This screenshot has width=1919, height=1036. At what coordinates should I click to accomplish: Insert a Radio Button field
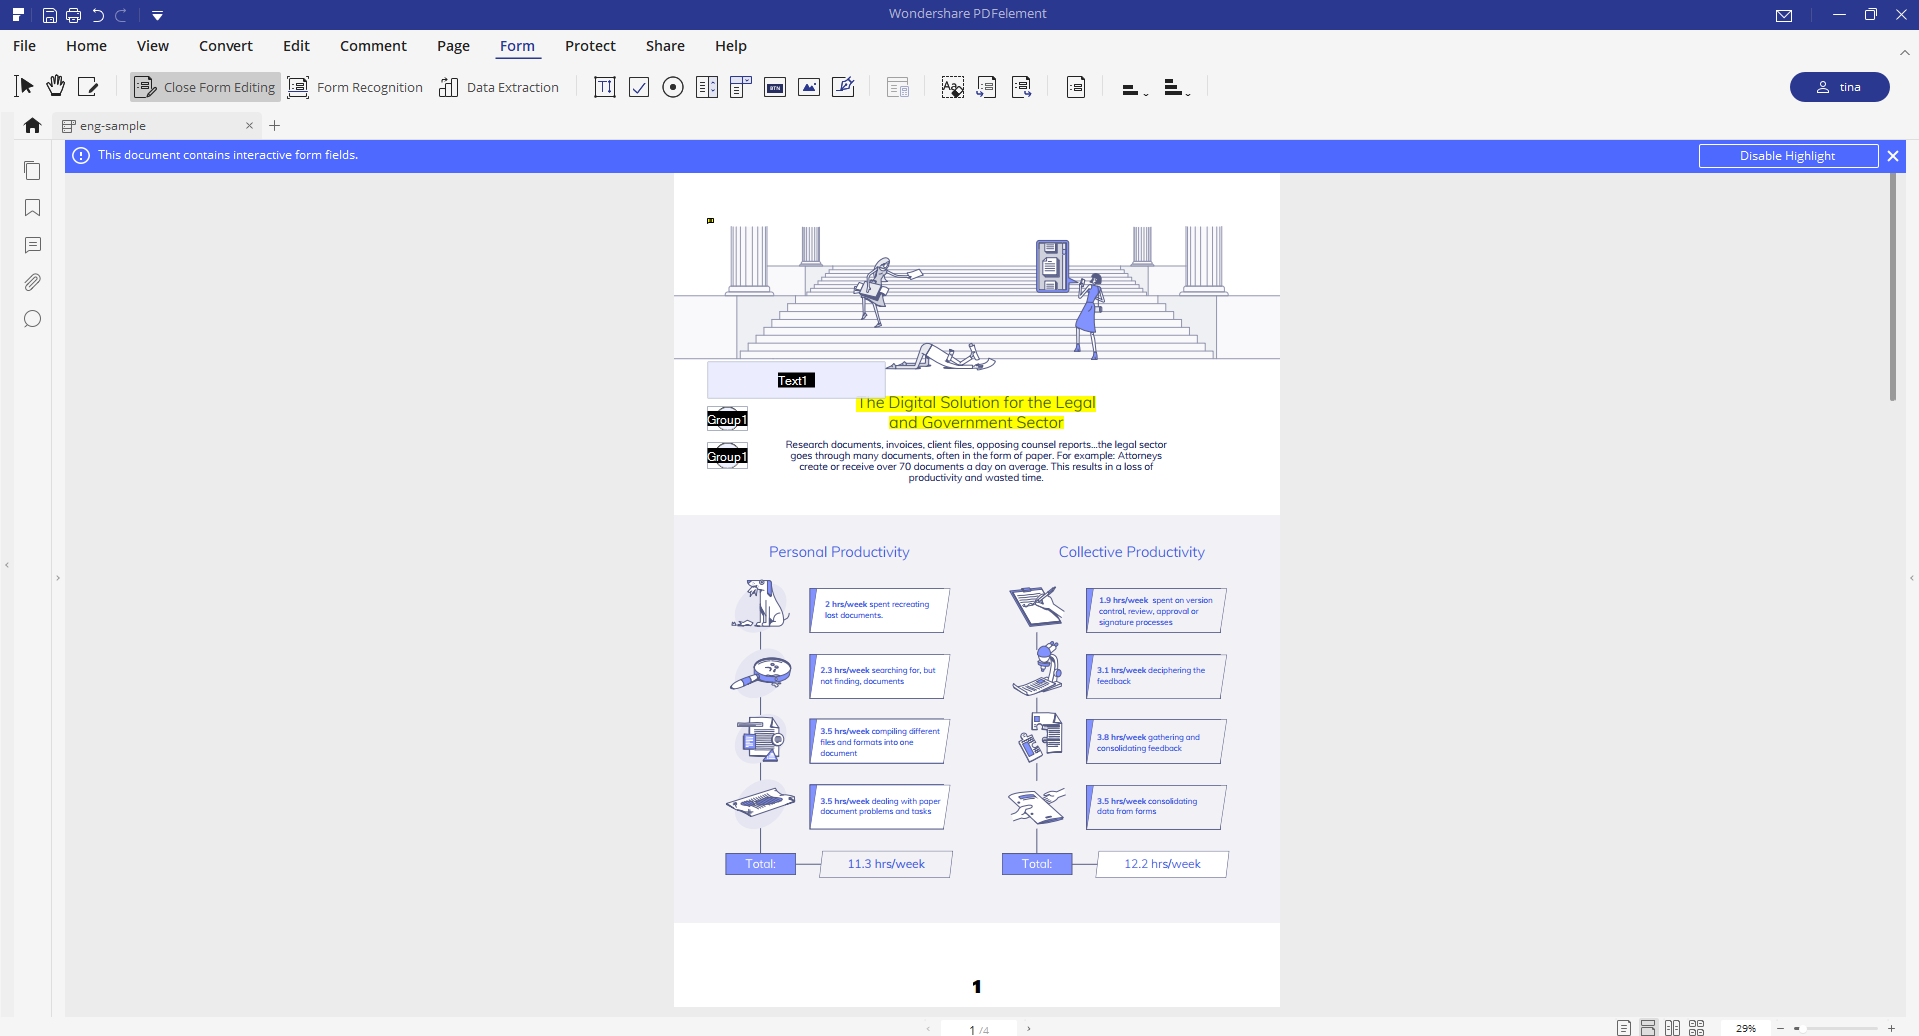(x=672, y=87)
